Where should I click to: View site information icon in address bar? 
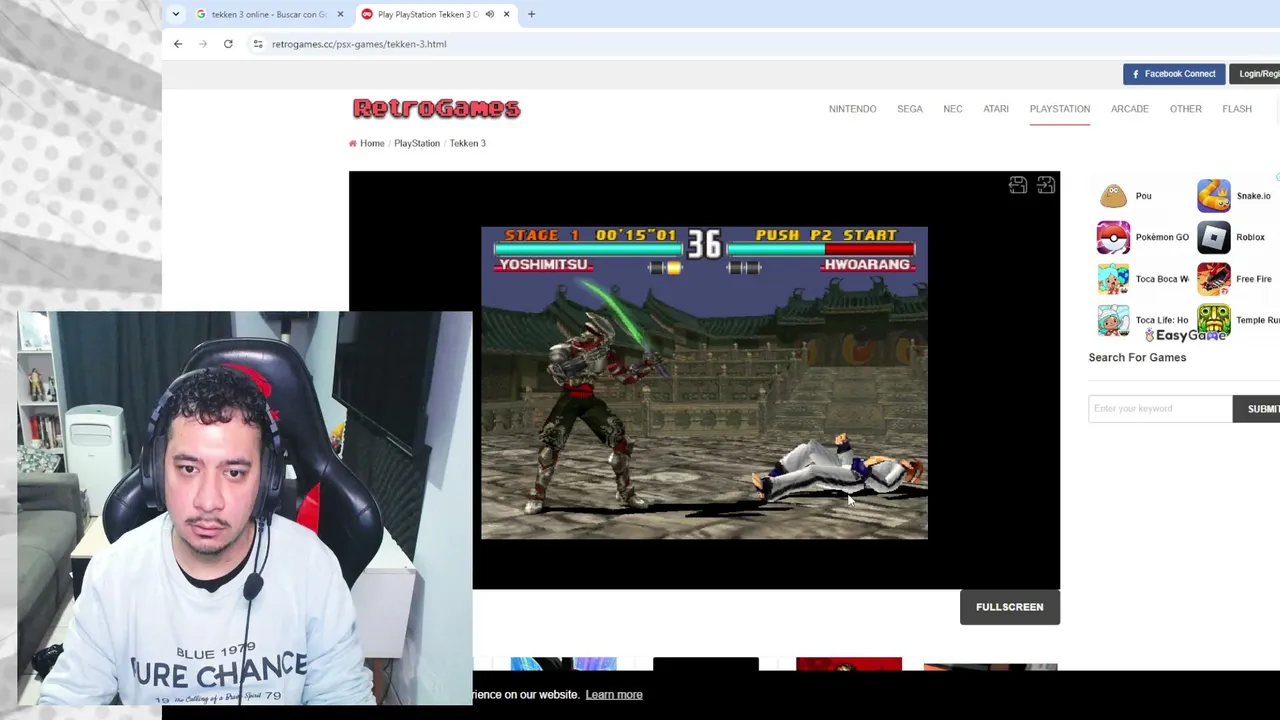coord(258,44)
